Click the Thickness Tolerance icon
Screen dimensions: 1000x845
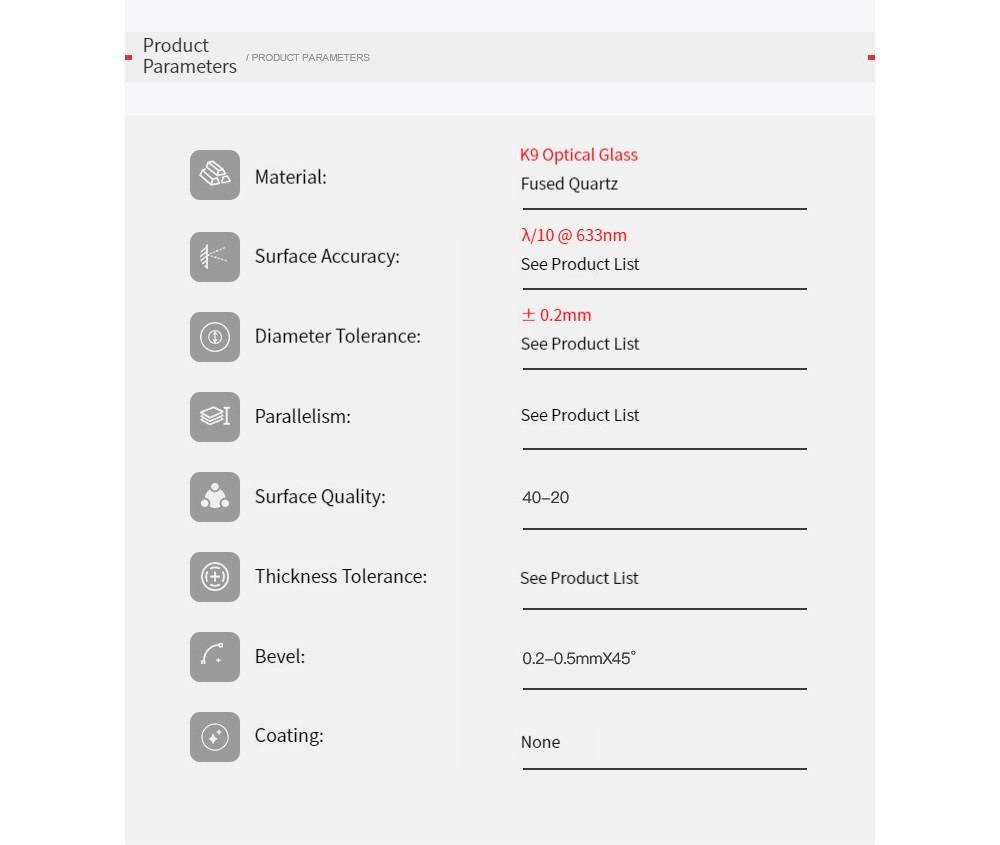[x=215, y=577]
